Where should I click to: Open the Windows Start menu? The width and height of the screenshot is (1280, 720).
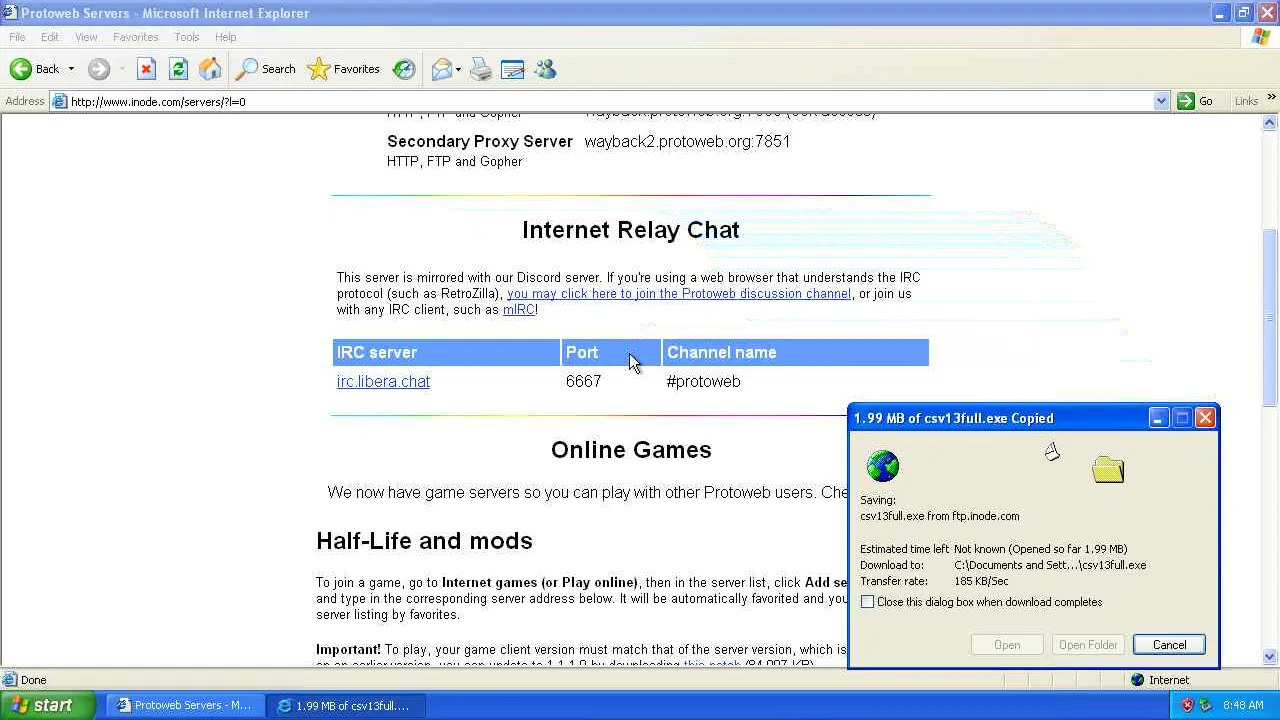click(47, 705)
